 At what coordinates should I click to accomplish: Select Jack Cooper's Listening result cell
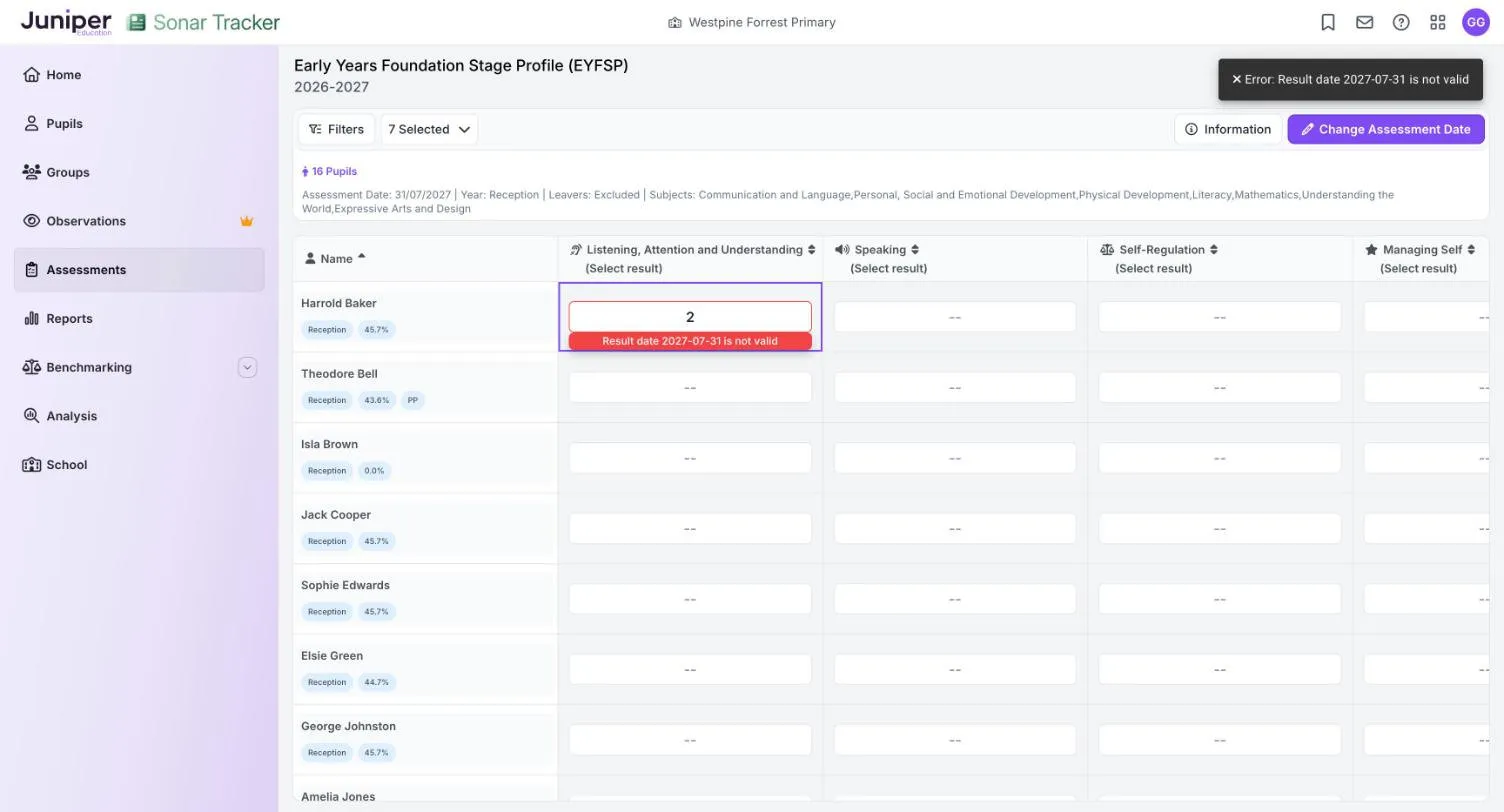pyautogui.click(x=690, y=528)
